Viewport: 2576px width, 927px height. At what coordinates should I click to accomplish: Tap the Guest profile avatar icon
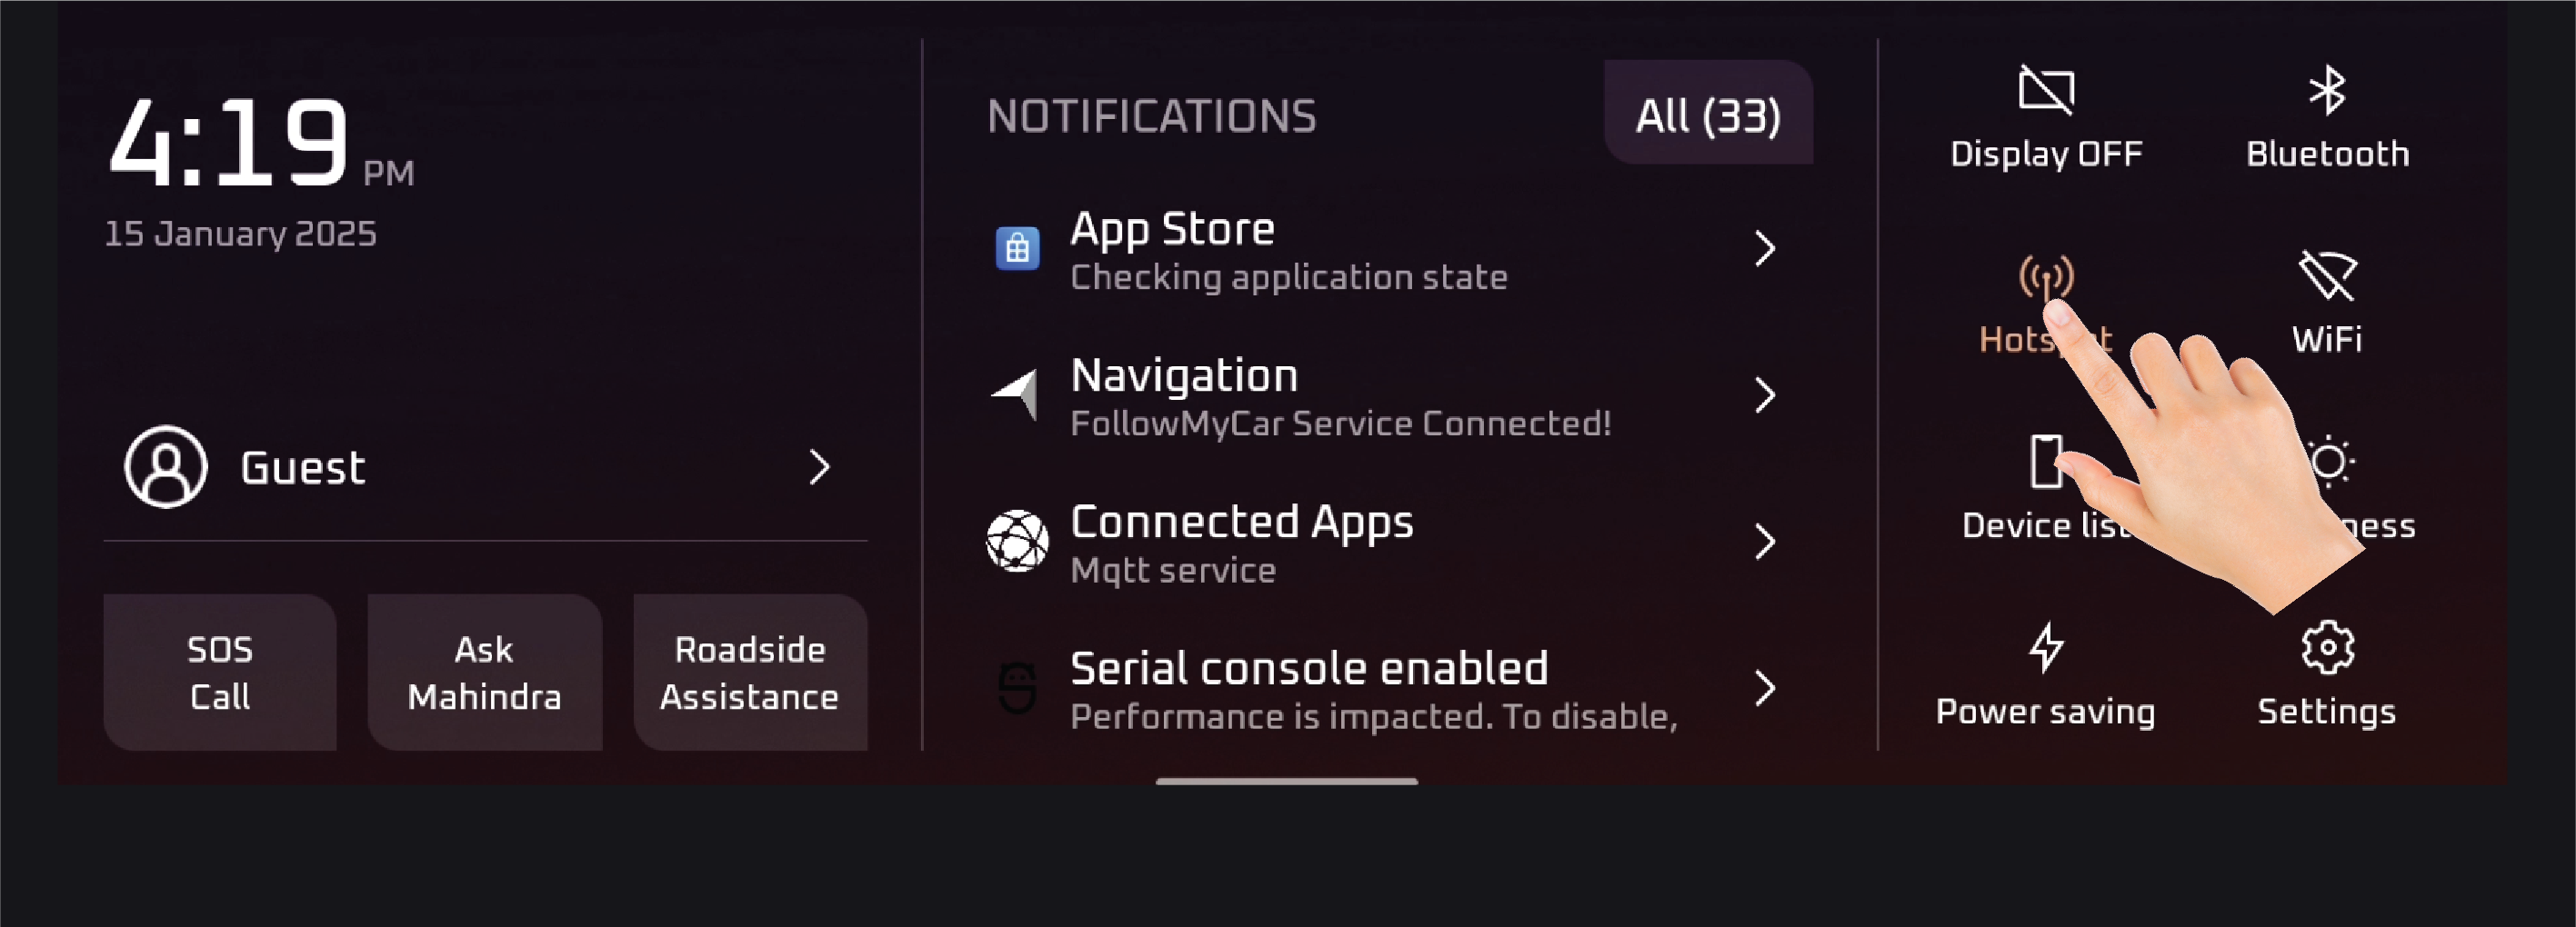(166, 467)
